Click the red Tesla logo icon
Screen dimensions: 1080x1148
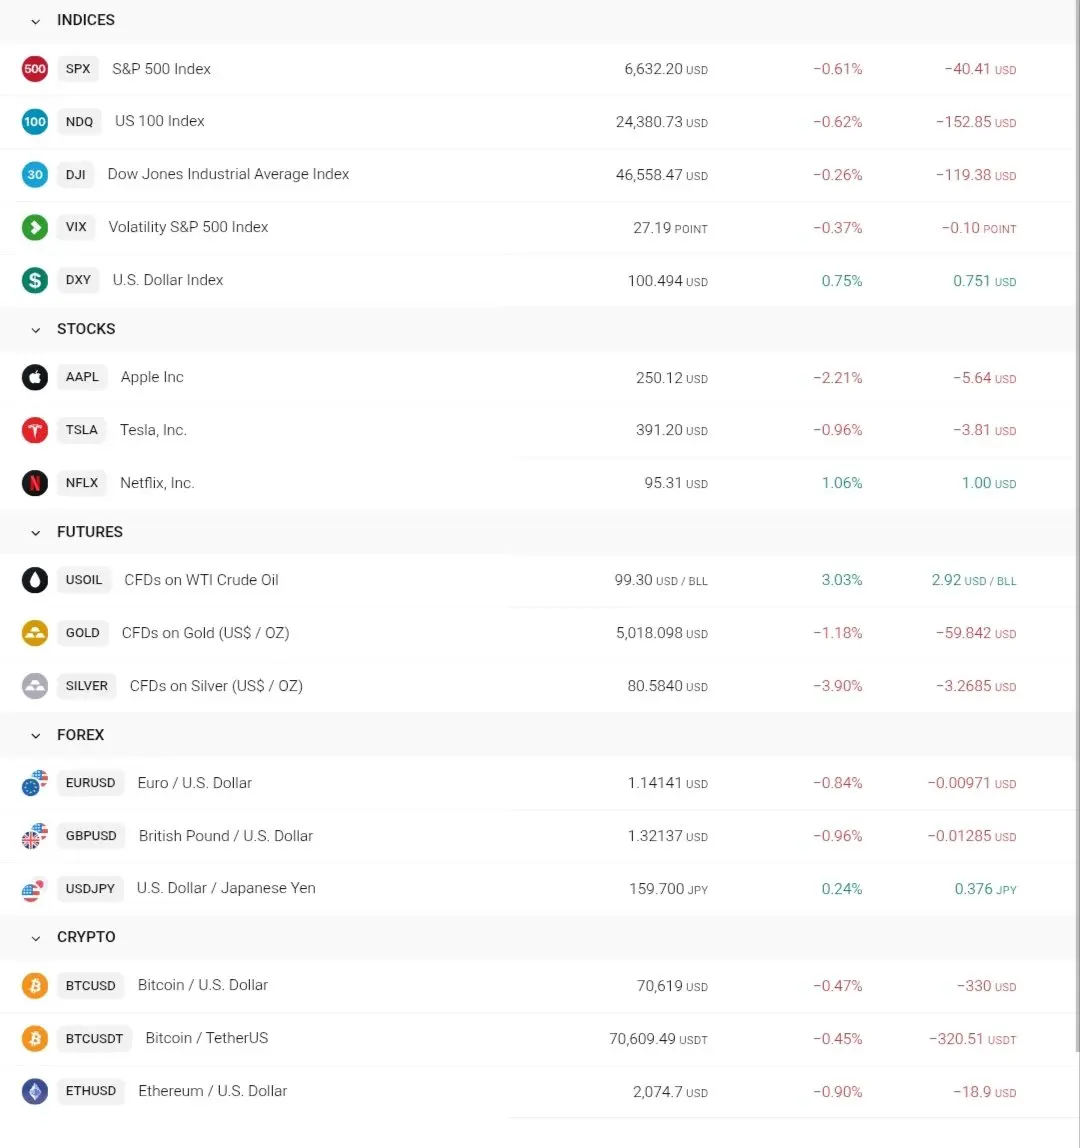35,430
